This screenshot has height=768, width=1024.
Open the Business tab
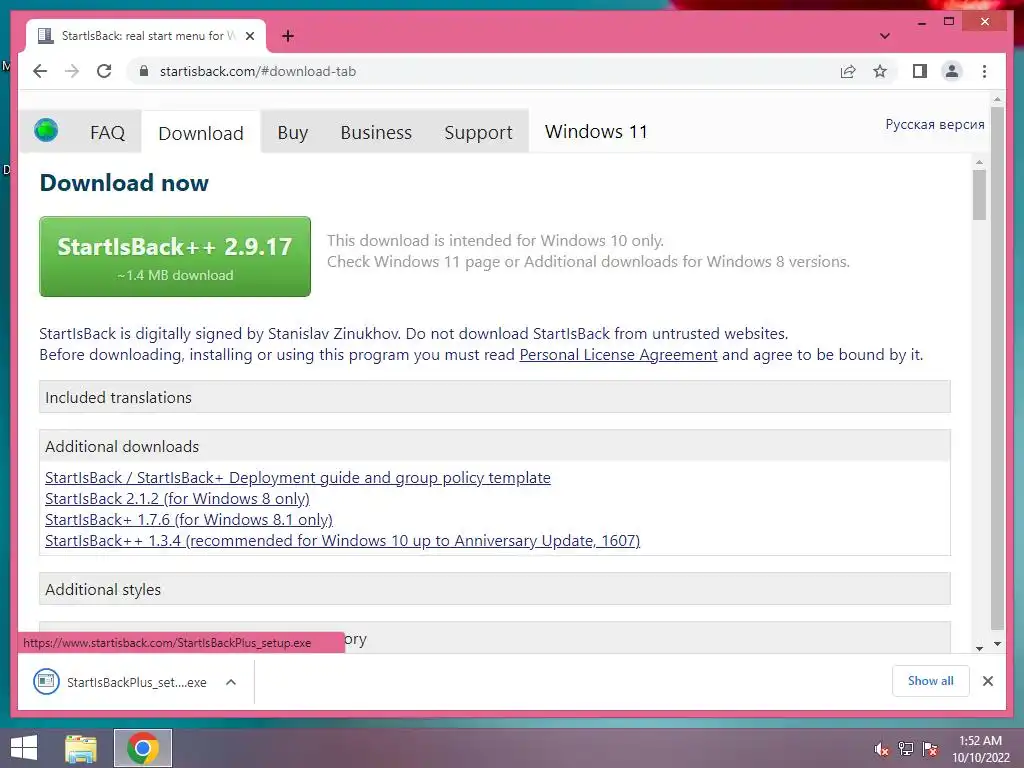click(x=376, y=133)
